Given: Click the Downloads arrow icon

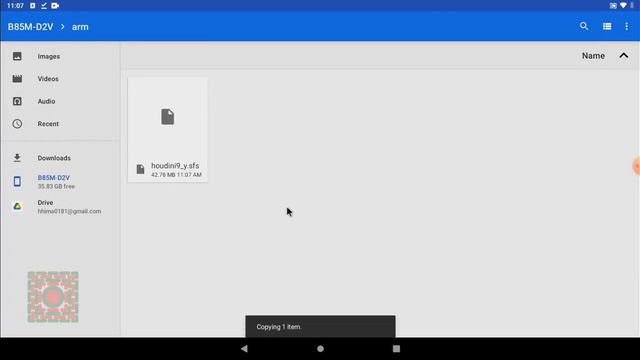Looking at the screenshot, I should [x=17, y=158].
